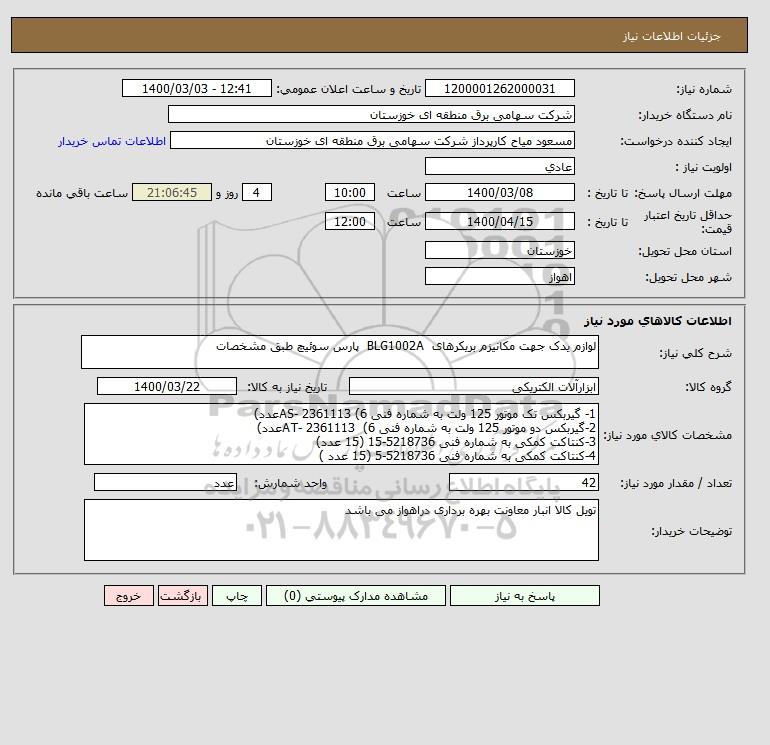Click the بازگشت back button
This screenshot has height=745, width=770.
point(183,596)
